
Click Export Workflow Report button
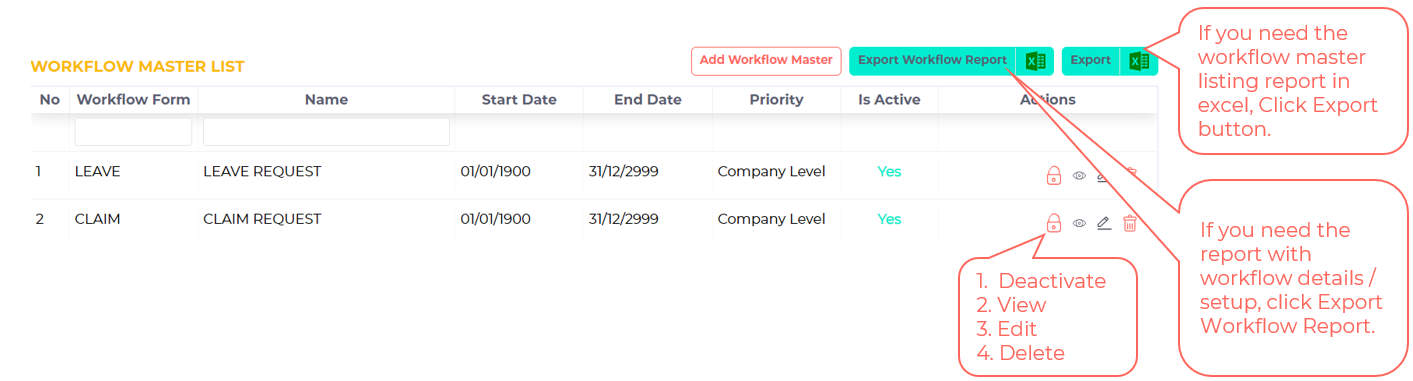[932, 61]
